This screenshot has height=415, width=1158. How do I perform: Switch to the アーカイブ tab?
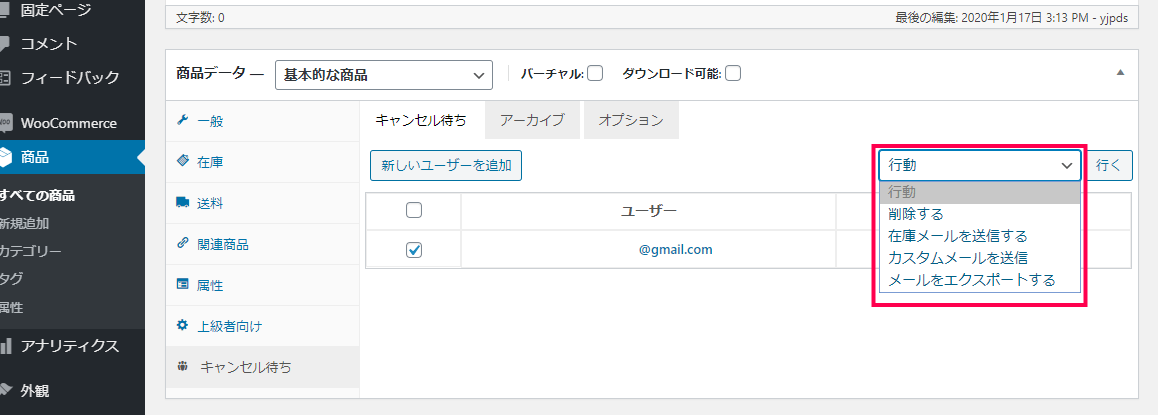pyautogui.click(x=532, y=120)
